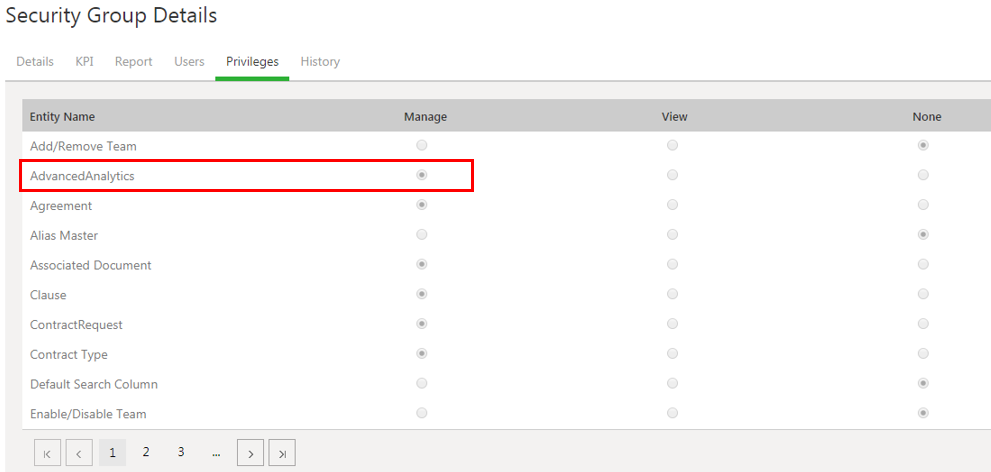Open page 3 of privileges
The image size is (991, 472).
coord(181,452)
